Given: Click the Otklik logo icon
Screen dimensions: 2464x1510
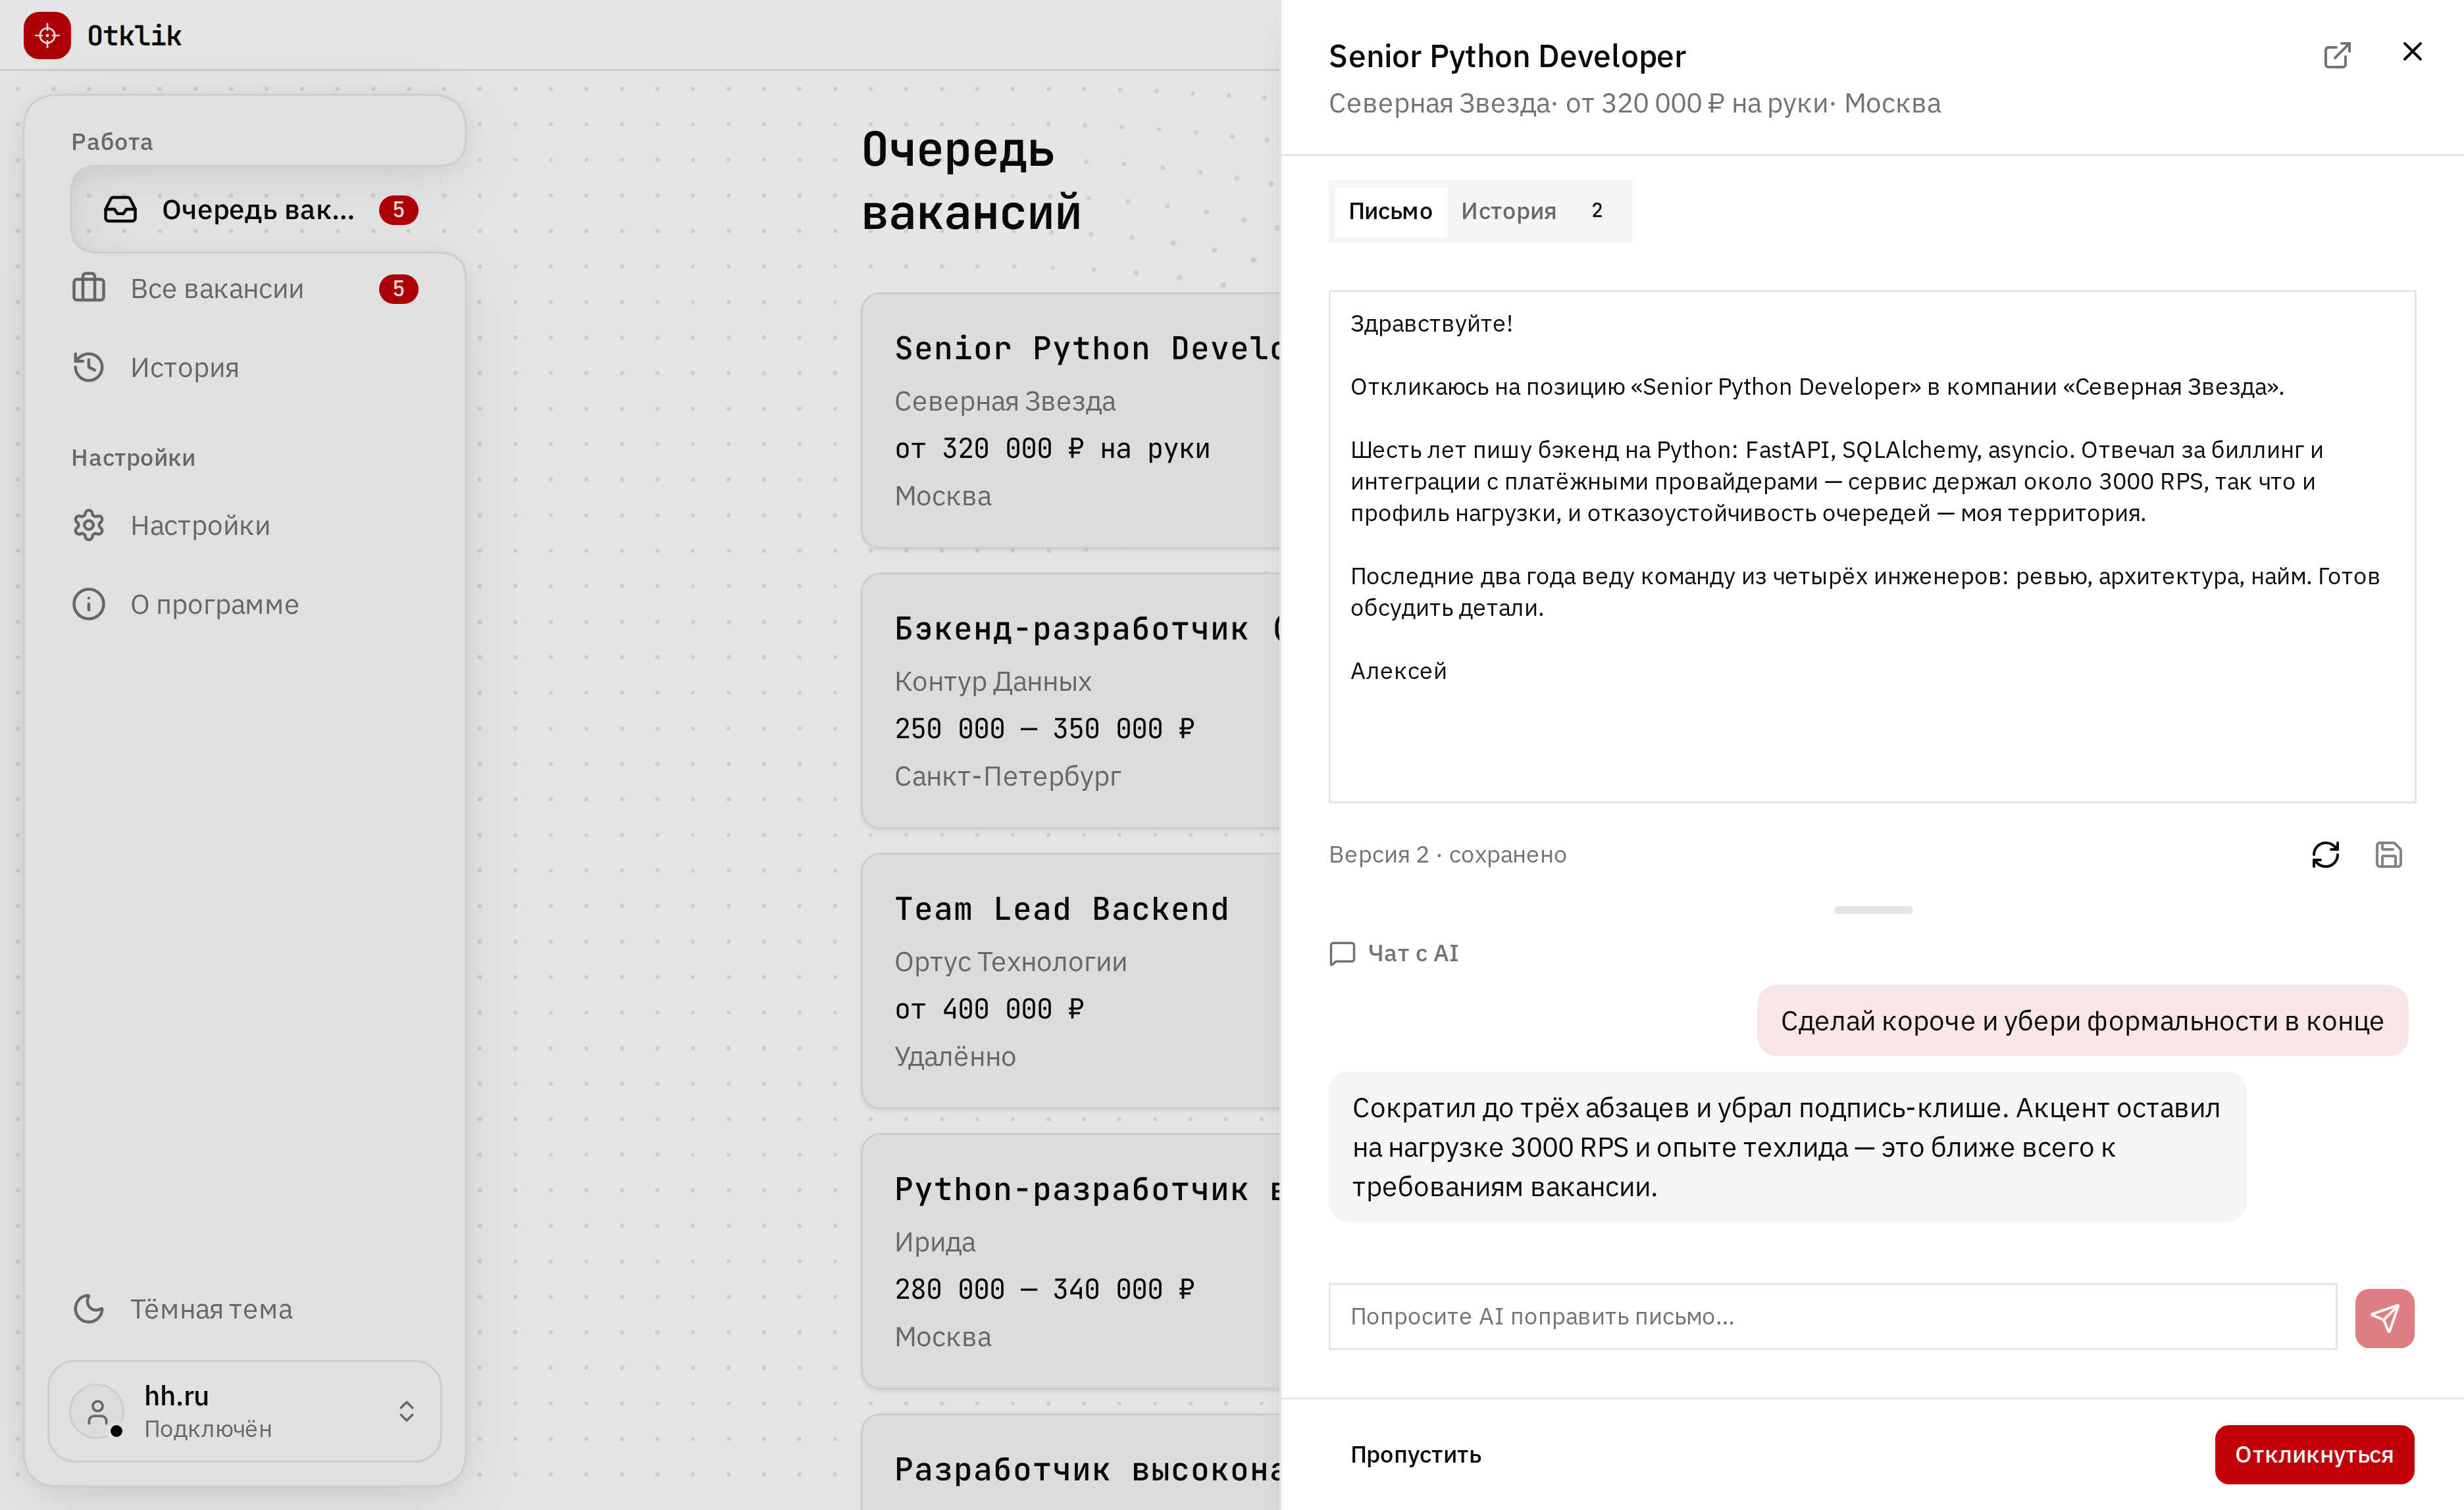Looking at the screenshot, I should (x=47, y=35).
